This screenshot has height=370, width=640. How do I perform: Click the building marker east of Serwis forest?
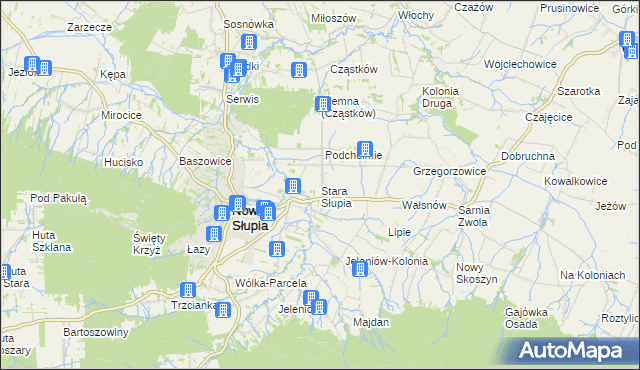[x=299, y=70]
